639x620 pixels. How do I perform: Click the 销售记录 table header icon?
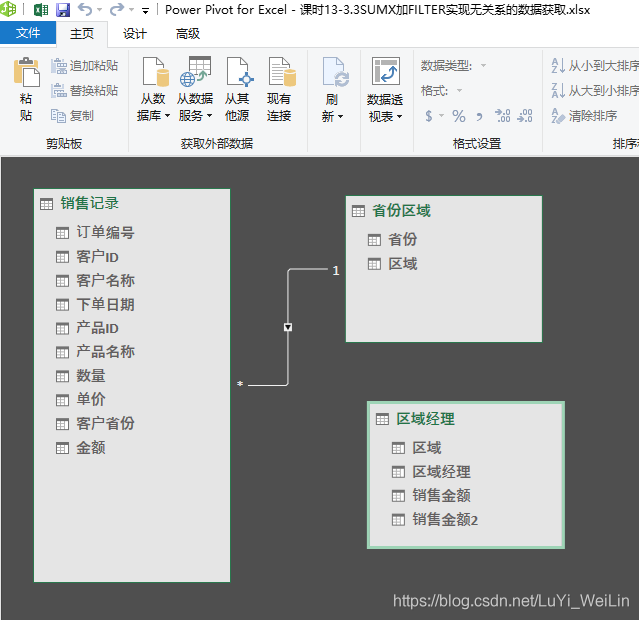(46, 204)
